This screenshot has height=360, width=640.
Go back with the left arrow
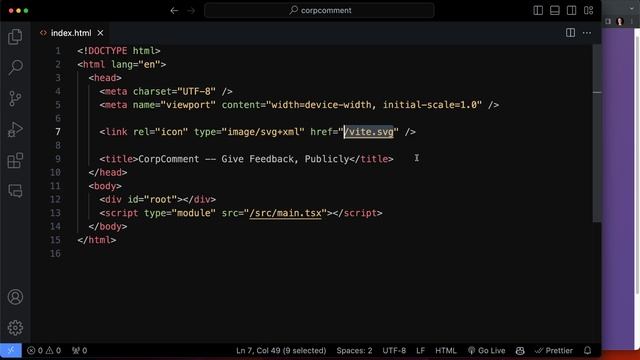[174, 11]
